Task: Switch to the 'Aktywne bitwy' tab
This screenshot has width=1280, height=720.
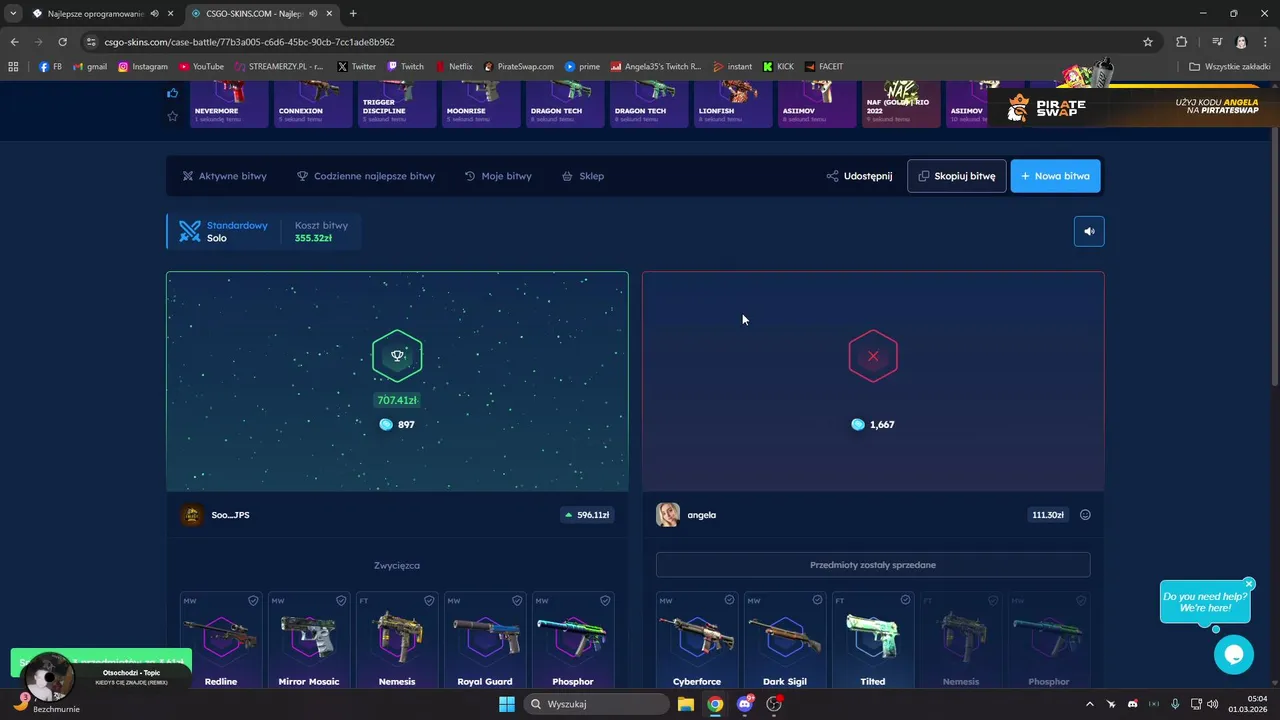Action: [x=225, y=176]
